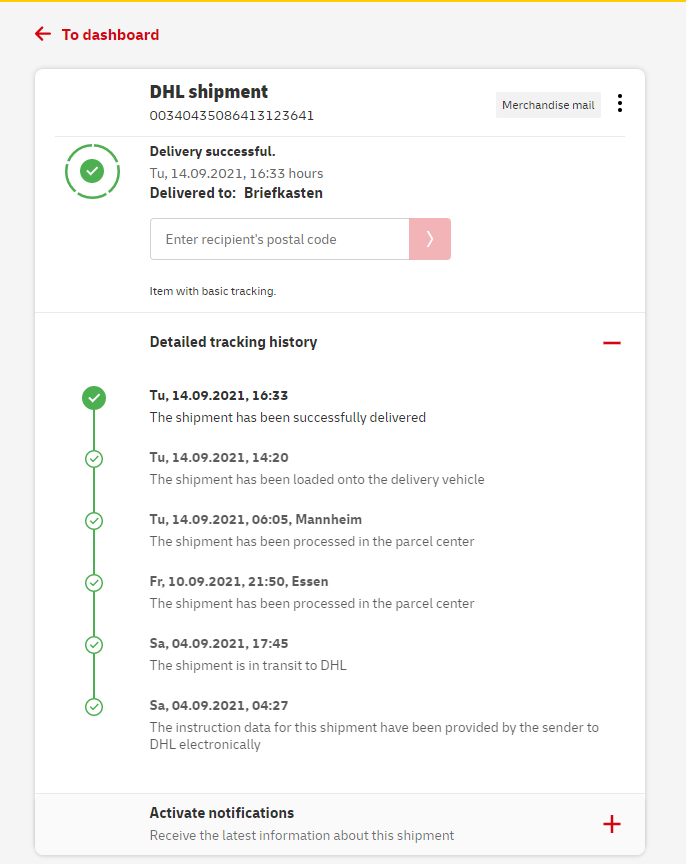Click the timeline checkmark for 14:20 loading

(x=94, y=459)
